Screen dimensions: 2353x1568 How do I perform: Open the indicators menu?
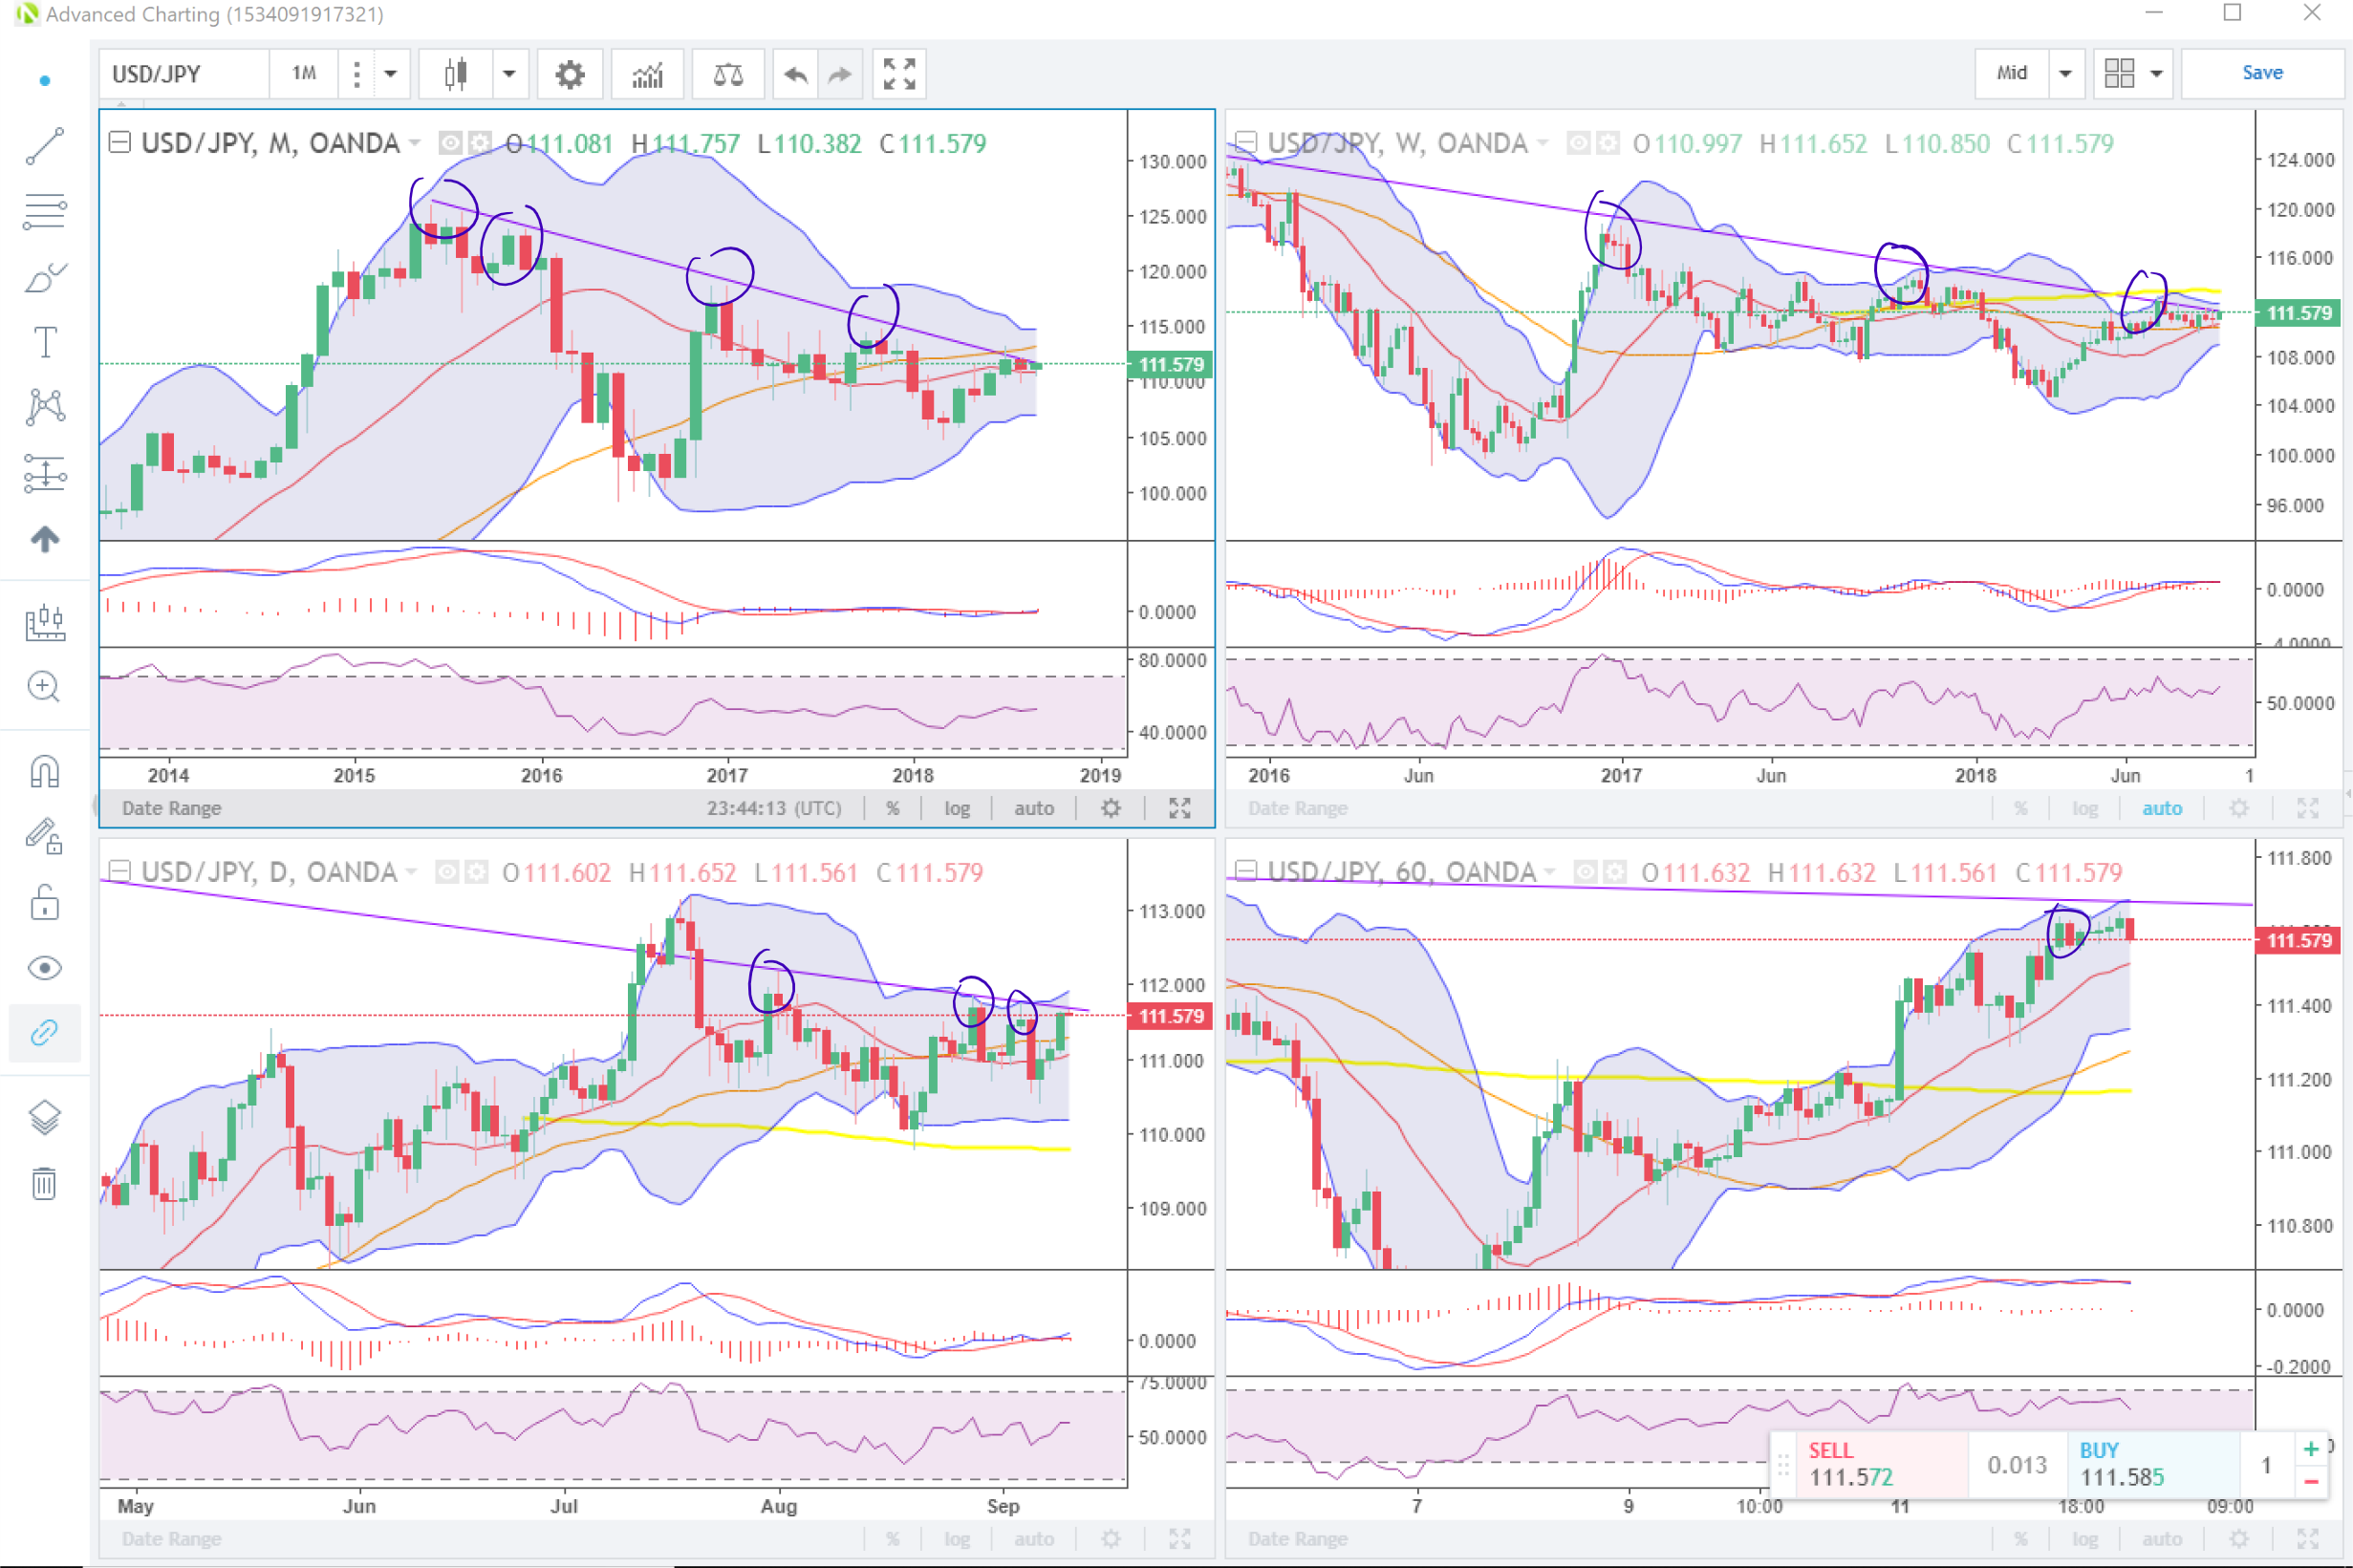[648, 74]
